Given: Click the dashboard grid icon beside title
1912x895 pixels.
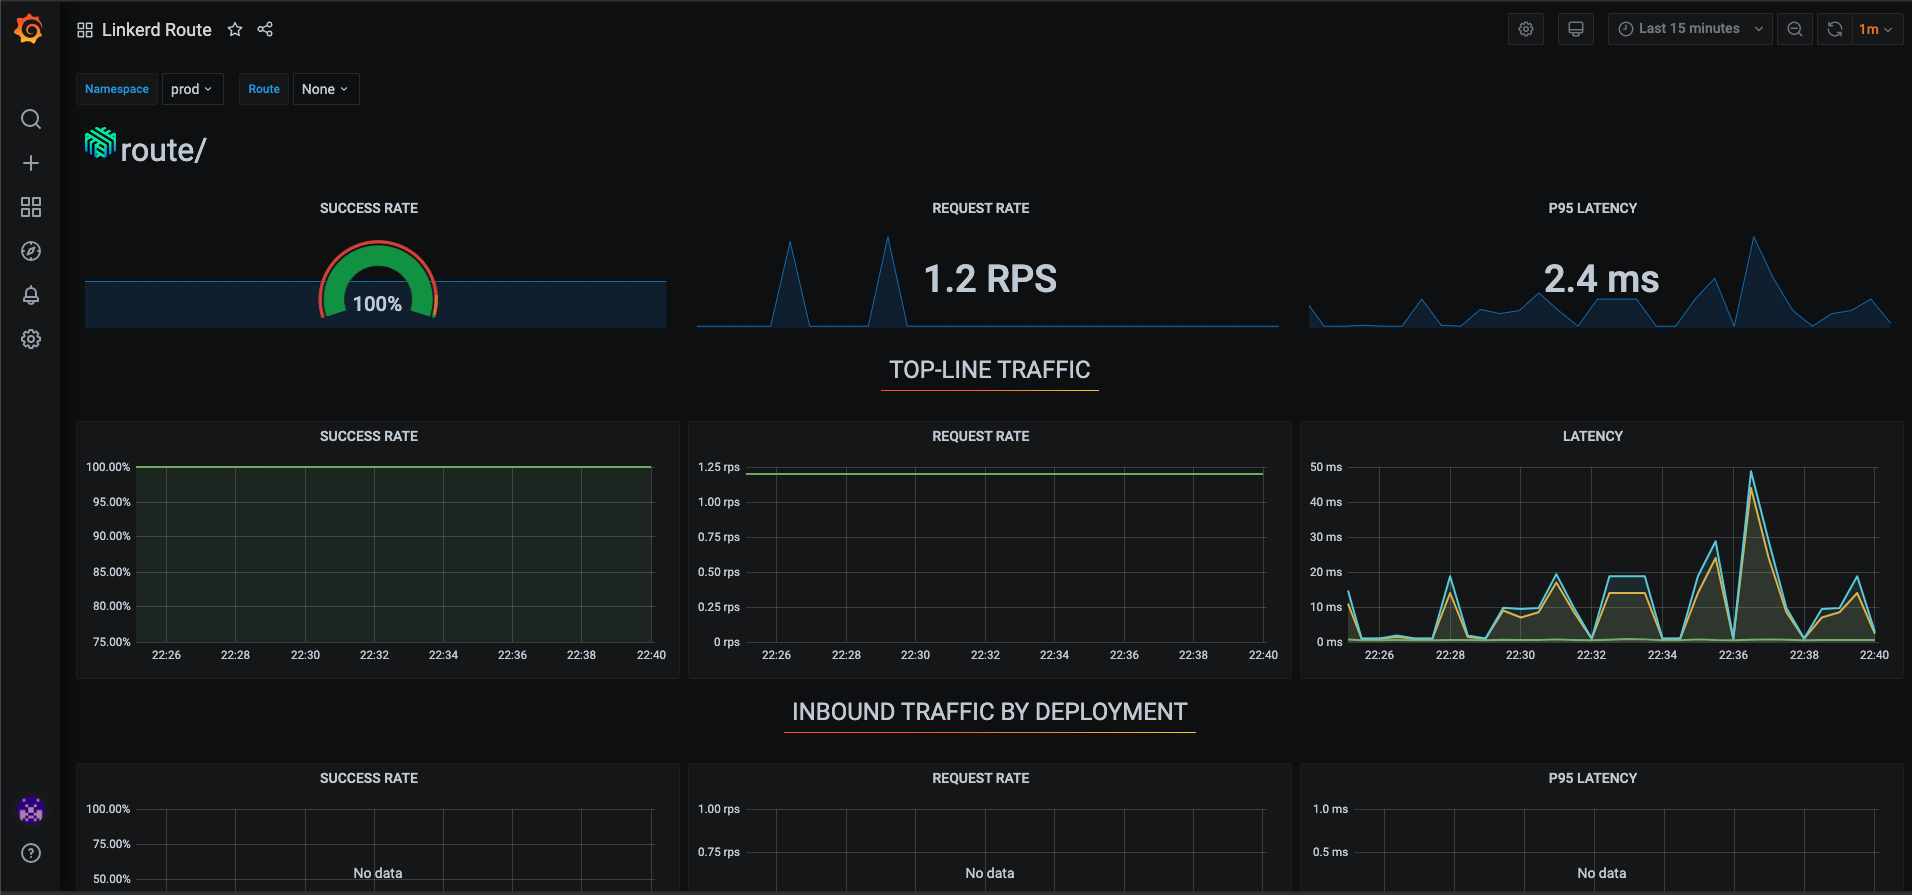Looking at the screenshot, I should (x=85, y=30).
